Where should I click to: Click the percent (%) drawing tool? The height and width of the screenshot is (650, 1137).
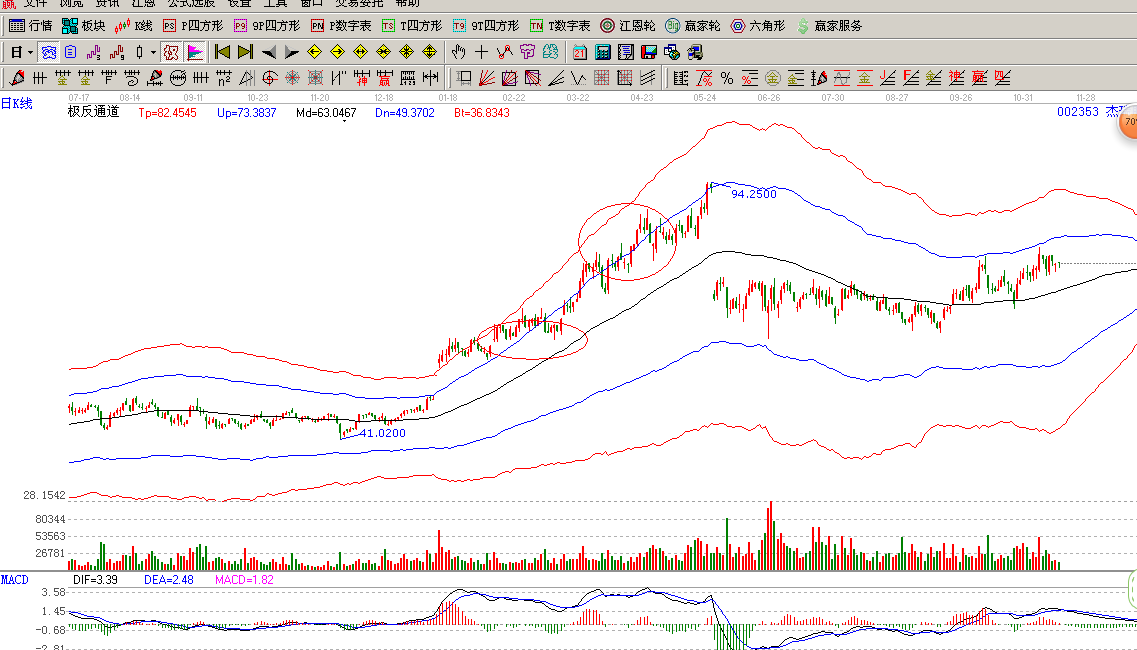(726, 77)
